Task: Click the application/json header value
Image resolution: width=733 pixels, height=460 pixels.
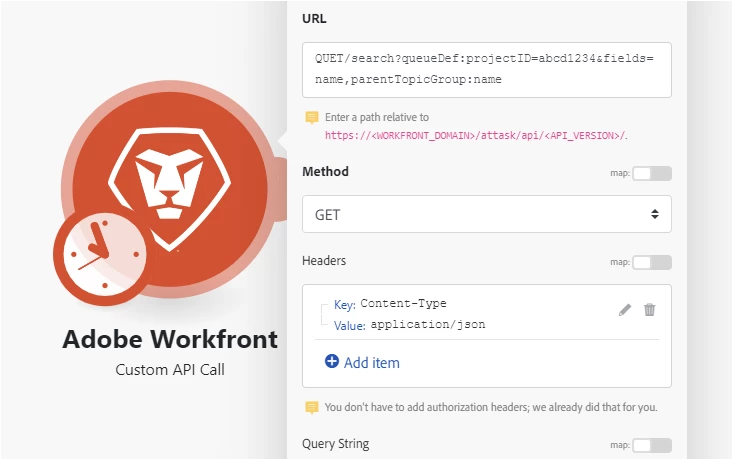Action: coord(428,324)
